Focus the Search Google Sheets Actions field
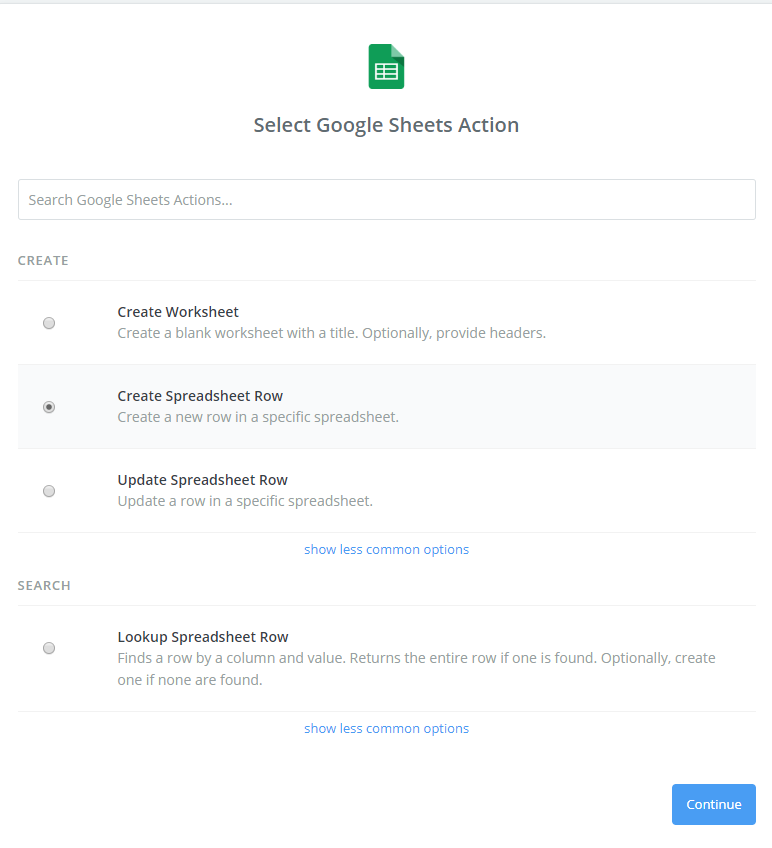The width and height of the screenshot is (772, 848). tap(387, 200)
